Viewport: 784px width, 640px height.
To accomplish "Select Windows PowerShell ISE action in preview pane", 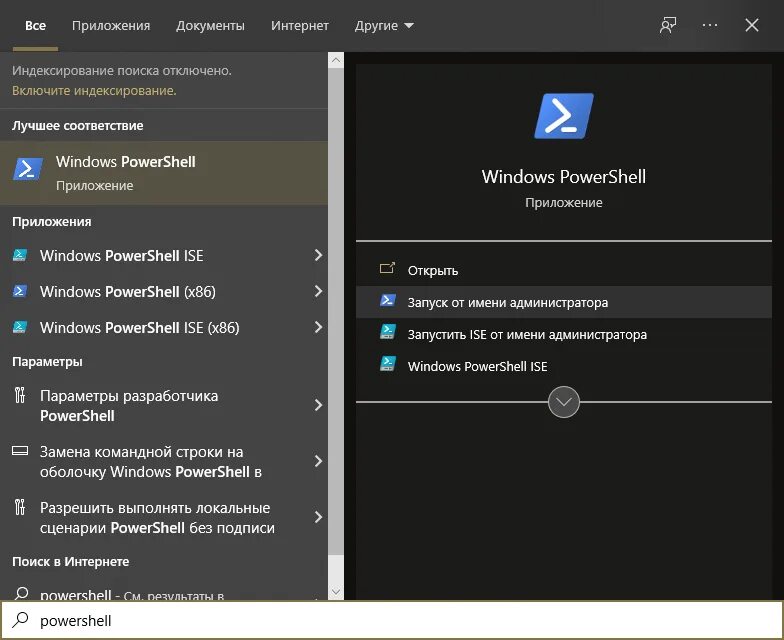I will 564,366.
